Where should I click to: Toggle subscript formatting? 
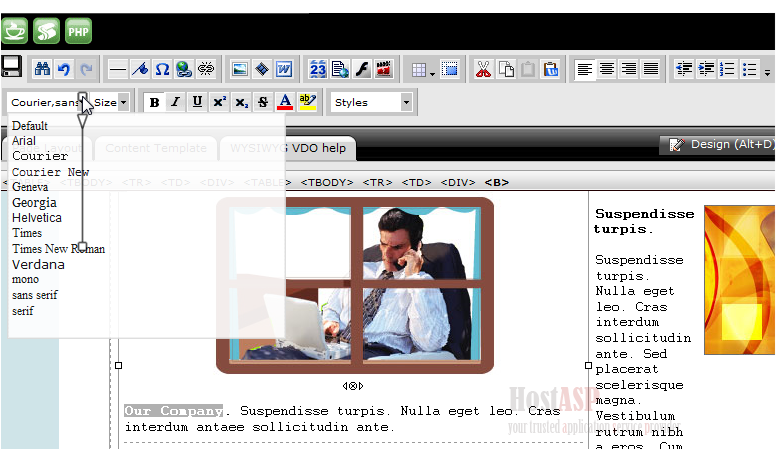click(241, 102)
